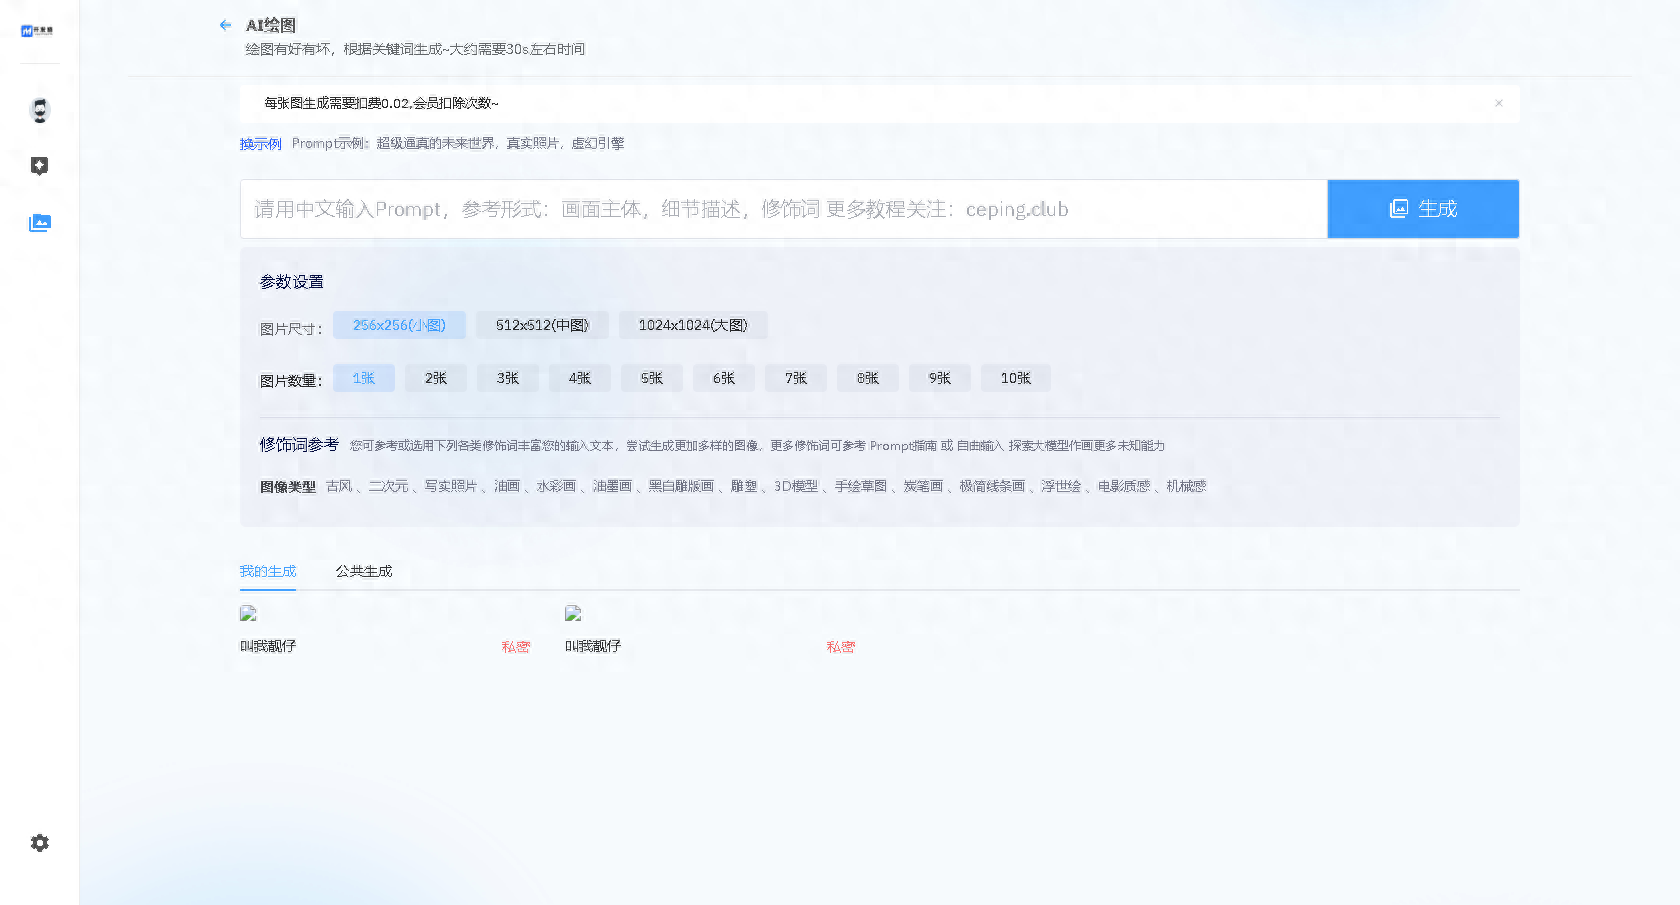Click 油画 style keyword
Screen dimensions: 1680x905
pos(507,486)
